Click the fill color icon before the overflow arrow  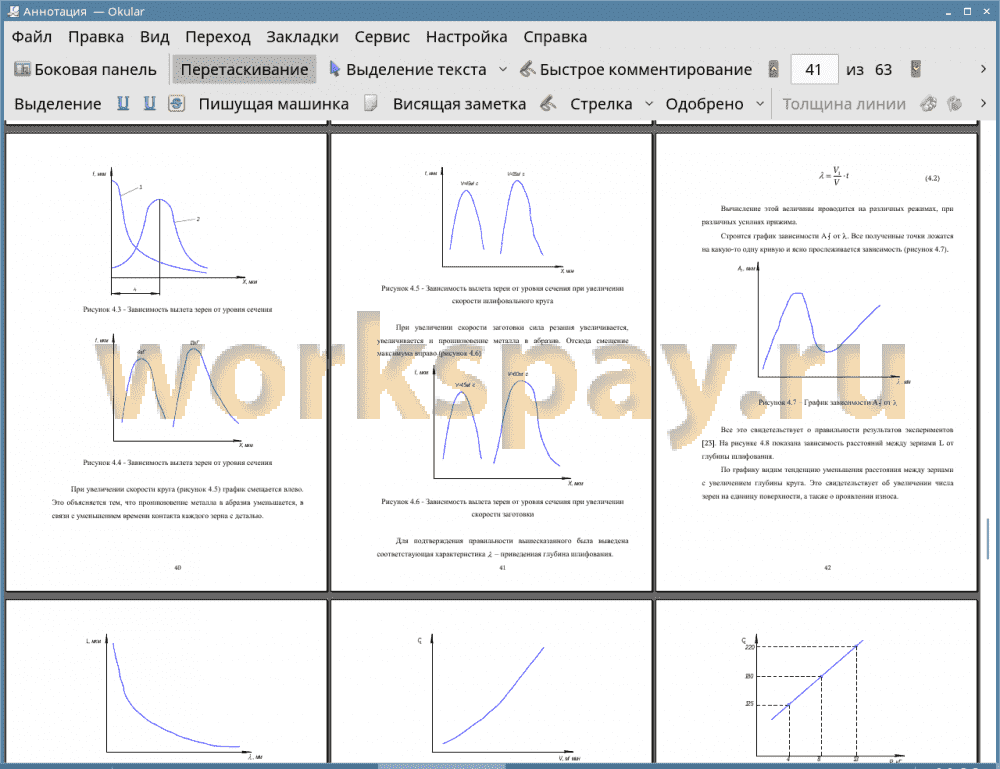955,103
